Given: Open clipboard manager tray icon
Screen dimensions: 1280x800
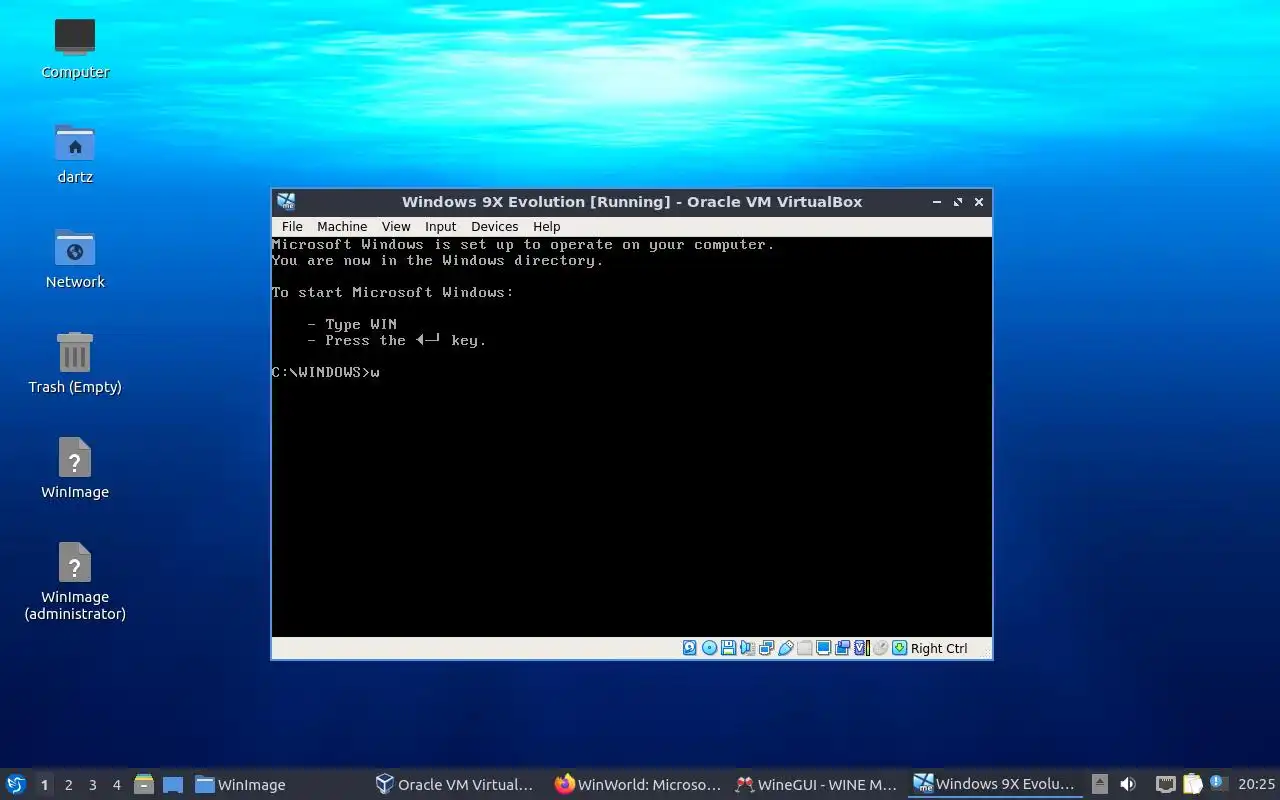Looking at the screenshot, I should click(x=1192, y=785).
